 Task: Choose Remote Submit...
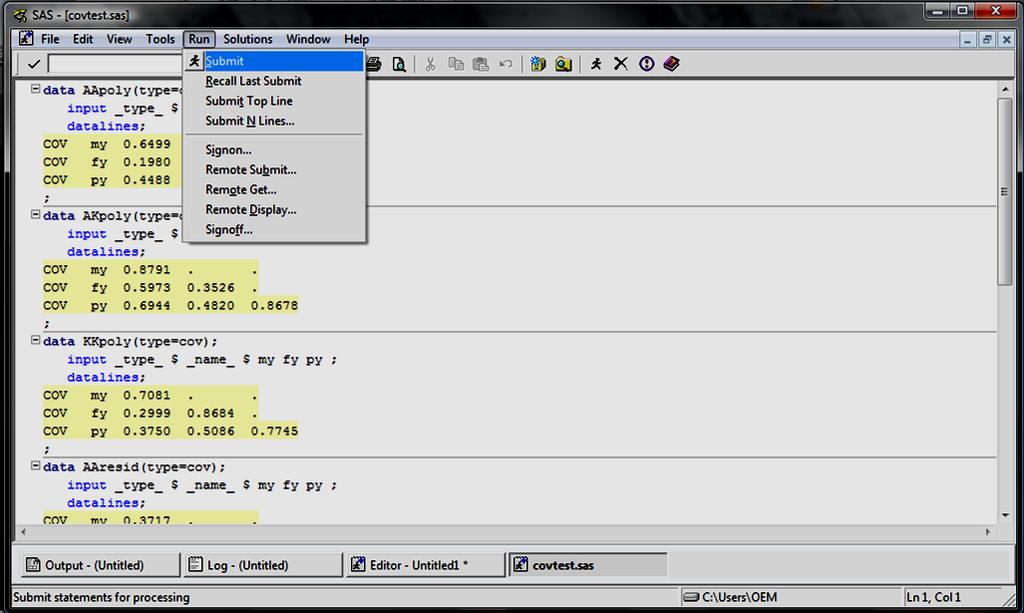tap(274, 170)
